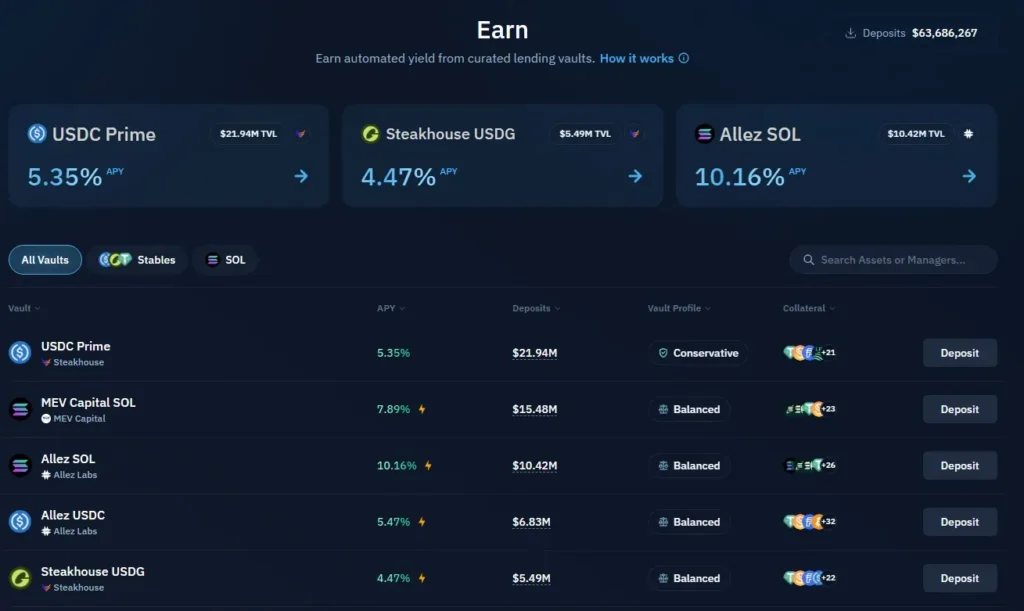Click the green USDG icon in the Steakhouse USDG card
Screen dimensions: 1024x611
[x=371, y=134]
